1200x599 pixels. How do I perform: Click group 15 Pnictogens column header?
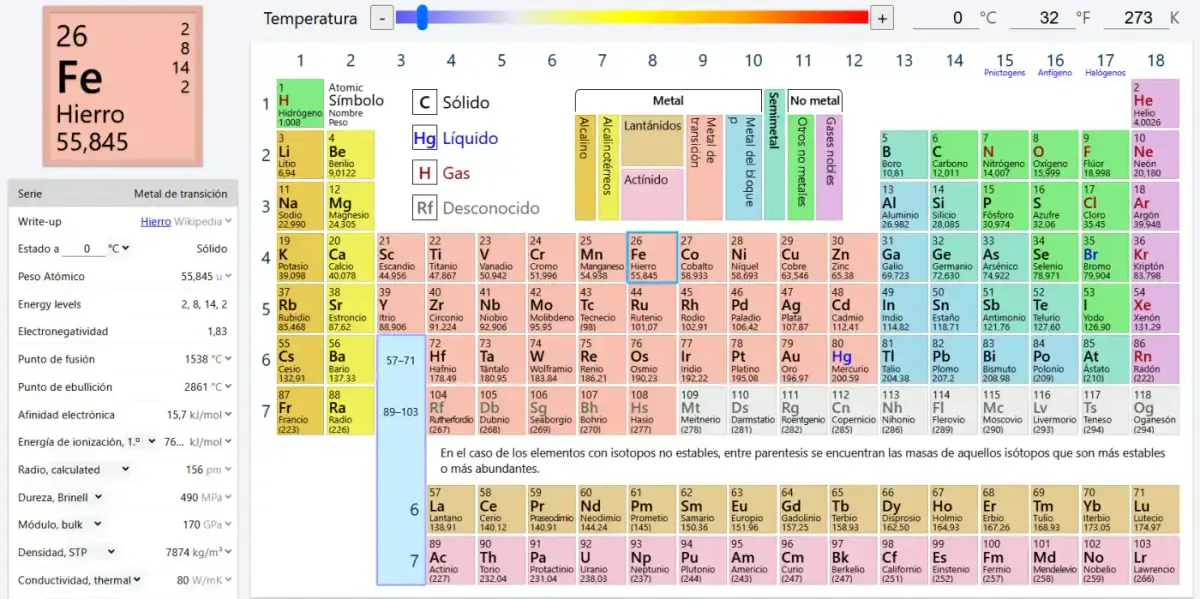click(1005, 64)
